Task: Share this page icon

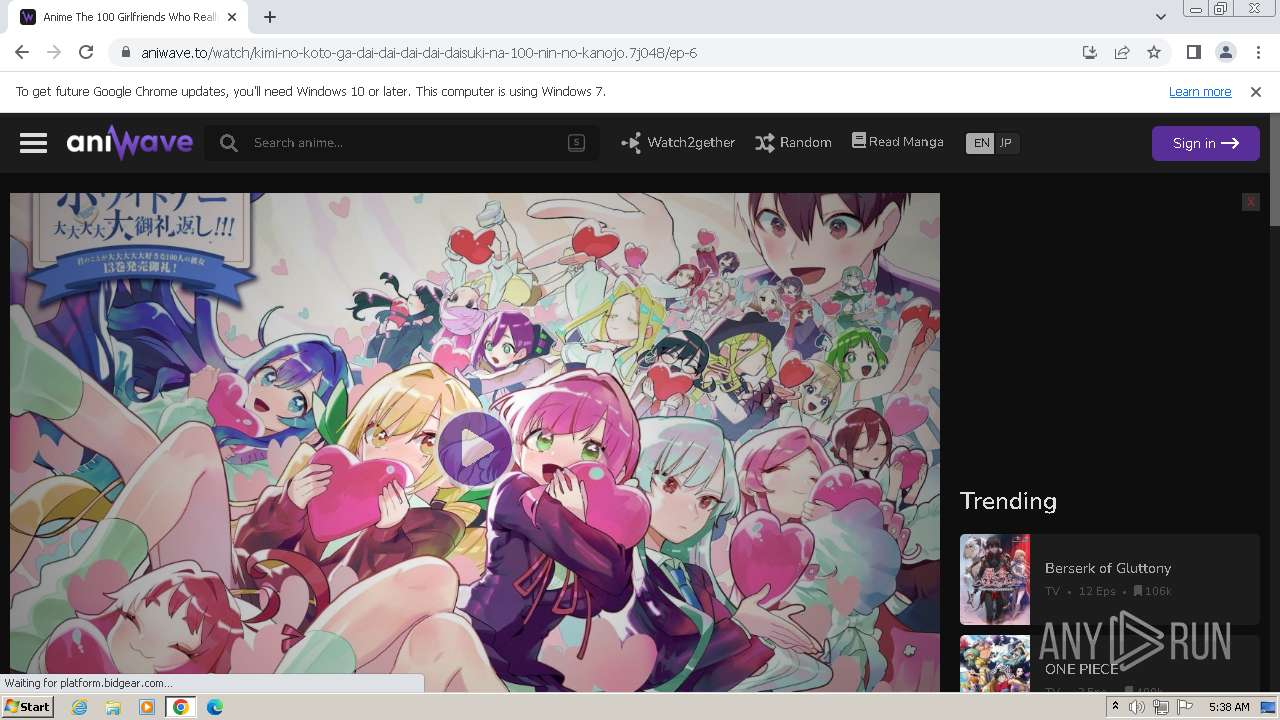Action: tap(1122, 52)
